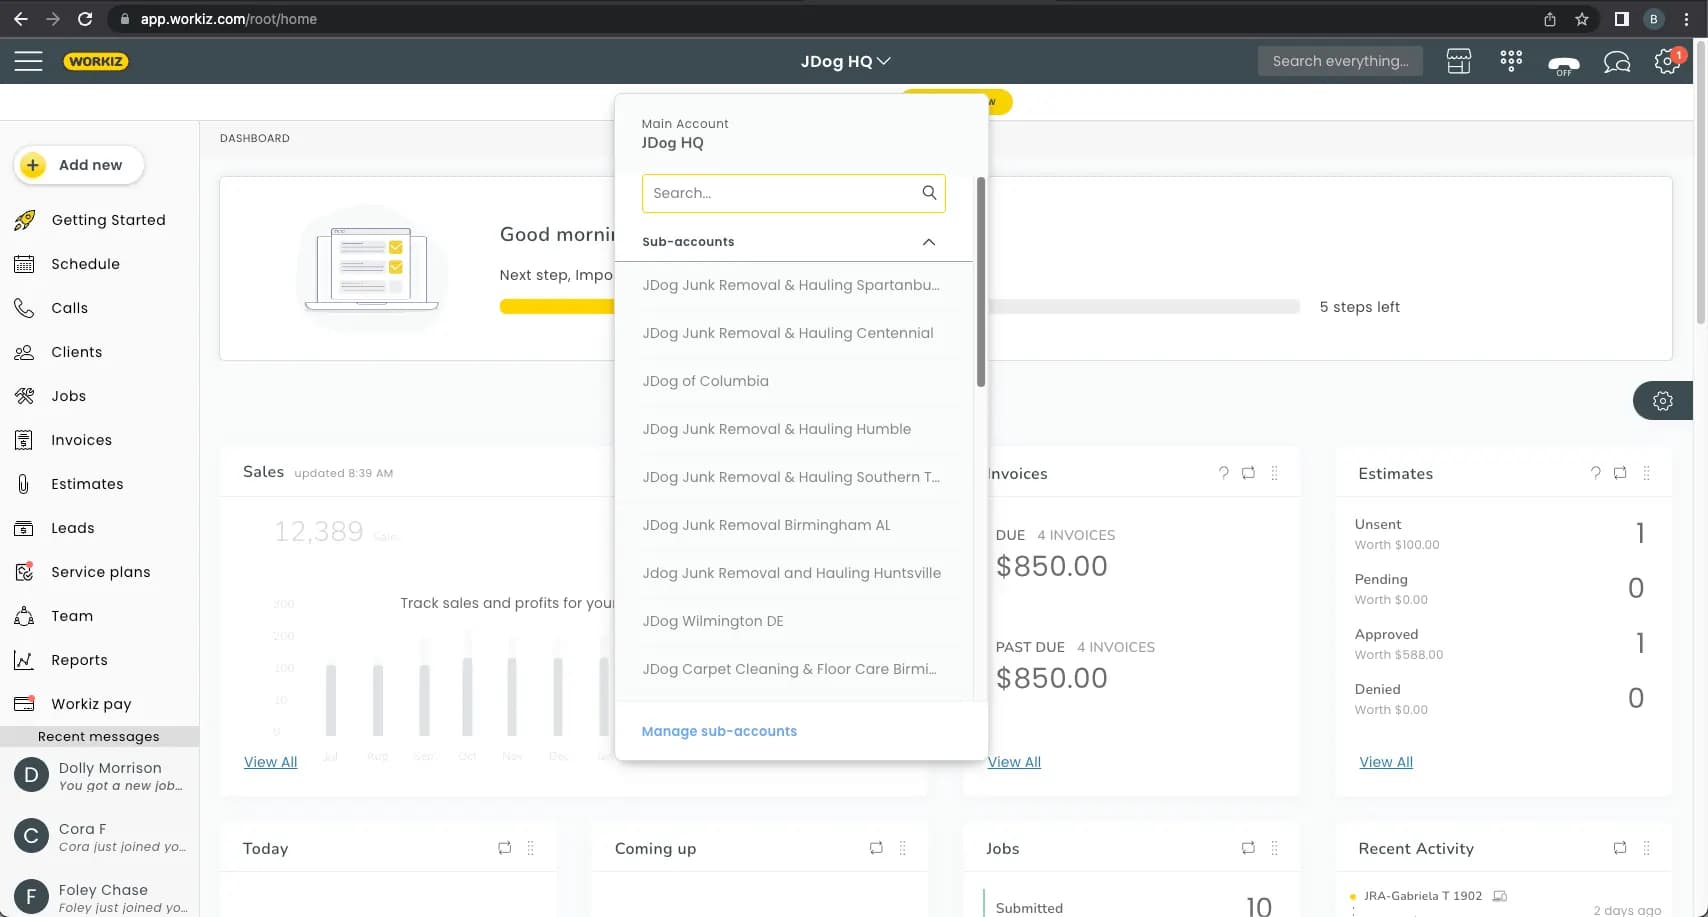Open Invoices widget drag handle
This screenshot has width=1708, height=917.
pos(1274,473)
